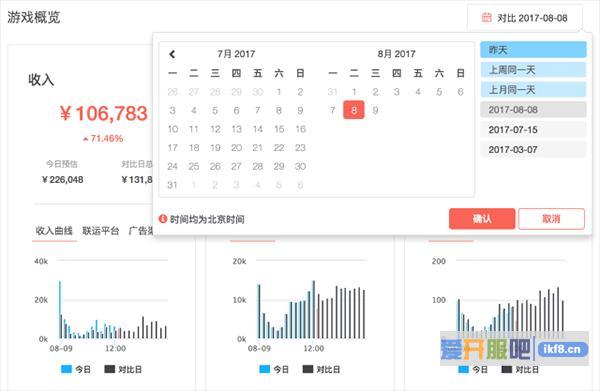Click the 71.46% growth indicator
The width and height of the screenshot is (600, 391).
pyautogui.click(x=103, y=138)
